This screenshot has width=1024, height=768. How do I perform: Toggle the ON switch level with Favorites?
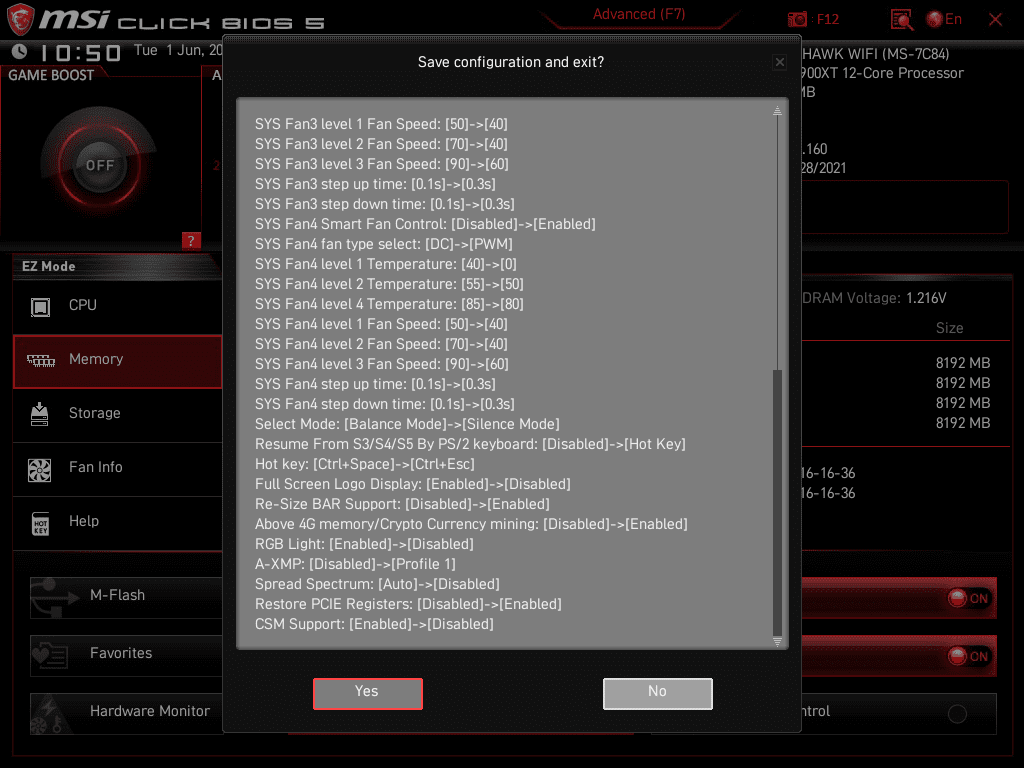968,656
